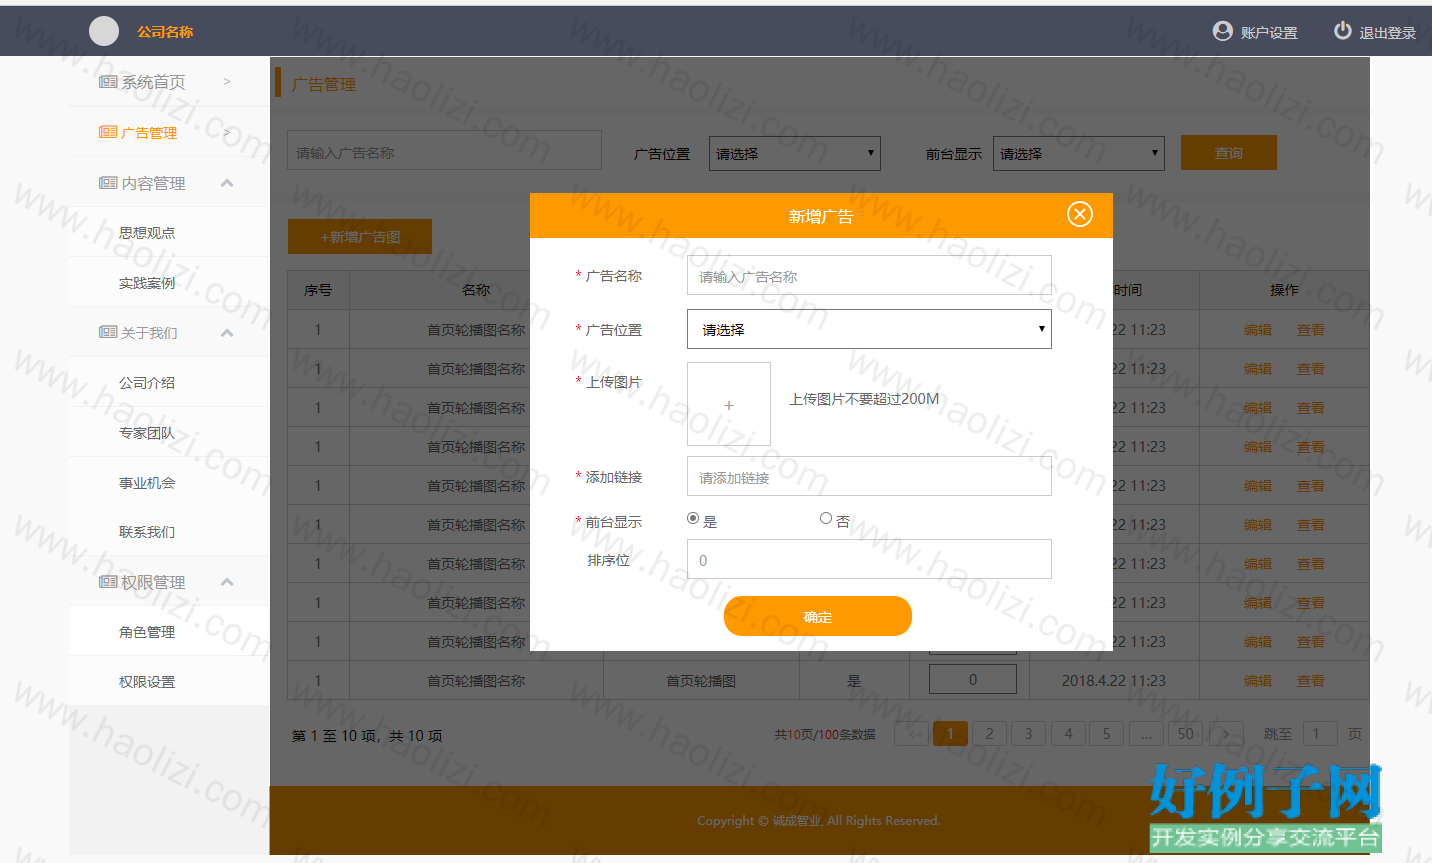The image size is (1432, 863).
Task: Click 退出登录 link in header
Action: click(x=1388, y=32)
